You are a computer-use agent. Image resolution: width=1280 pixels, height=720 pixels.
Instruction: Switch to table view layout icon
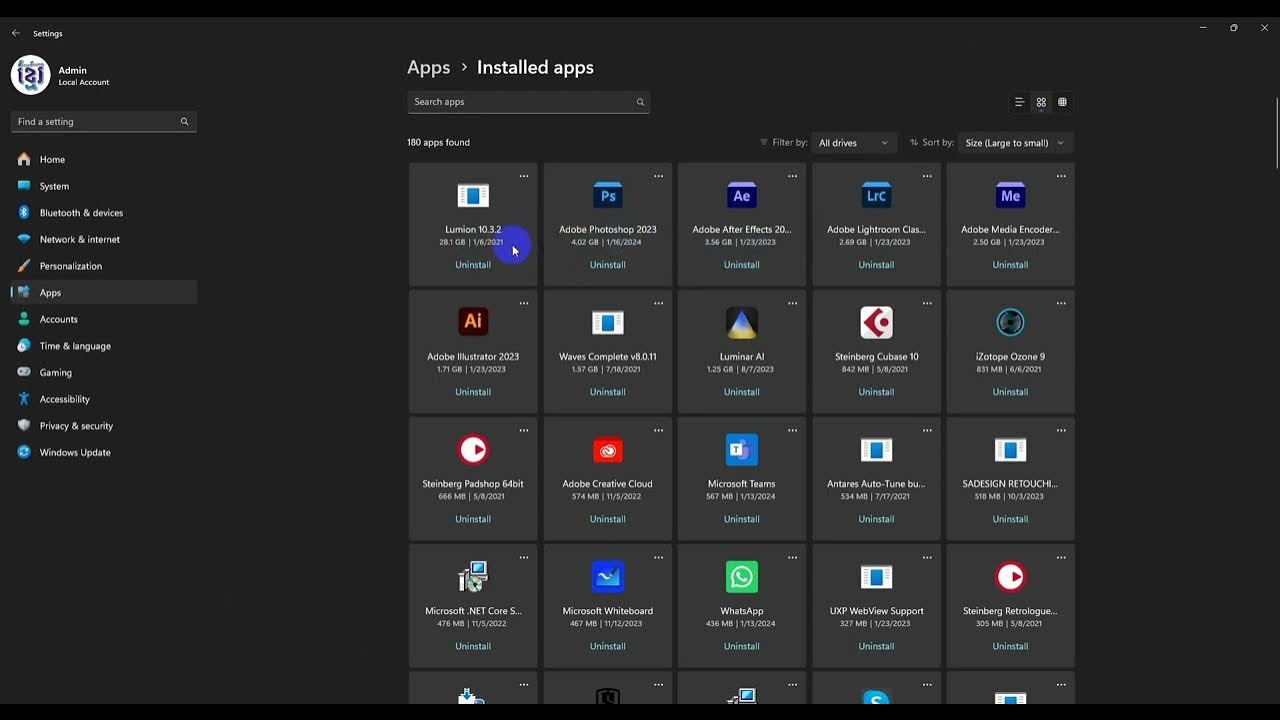click(1062, 102)
